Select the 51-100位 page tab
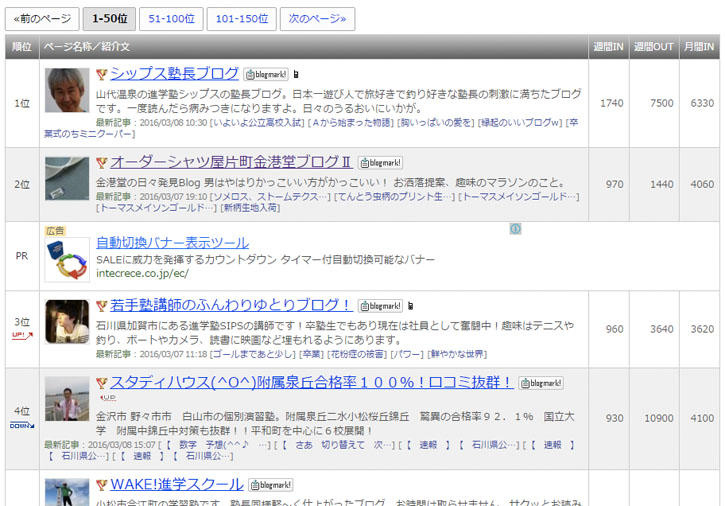 coord(172,18)
